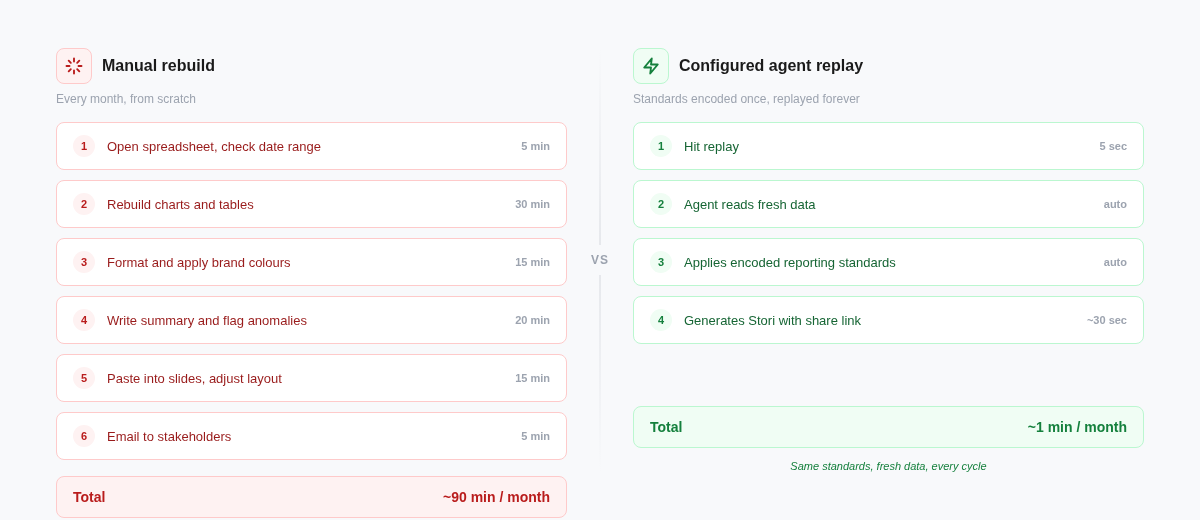Click 'Same standards, fresh data, every cycle' caption
This screenshot has height=520, width=1200.
click(x=888, y=466)
